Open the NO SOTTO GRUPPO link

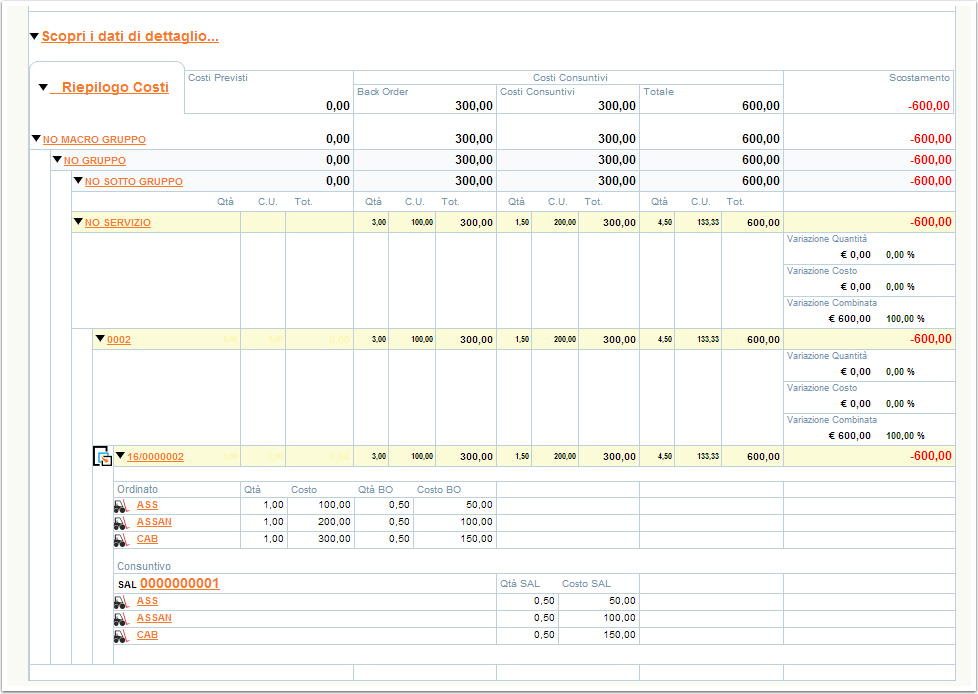pyautogui.click(x=134, y=181)
